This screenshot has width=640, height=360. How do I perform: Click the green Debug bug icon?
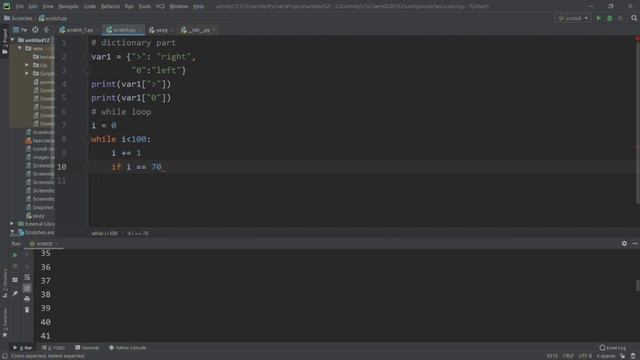[610, 18]
